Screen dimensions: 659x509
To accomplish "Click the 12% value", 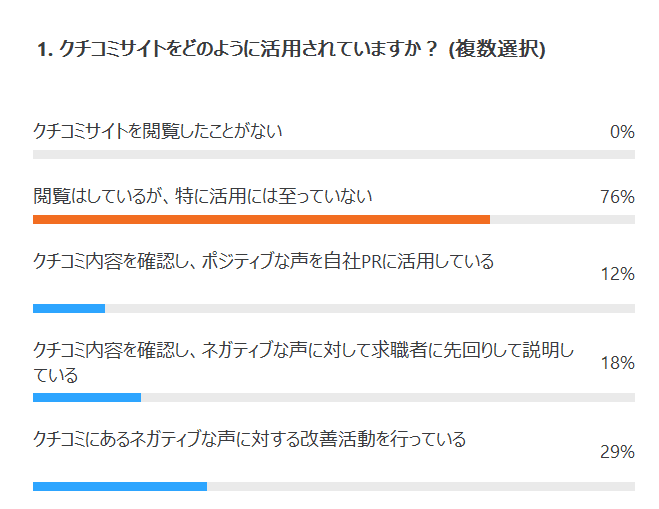I will tap(618, 274).
